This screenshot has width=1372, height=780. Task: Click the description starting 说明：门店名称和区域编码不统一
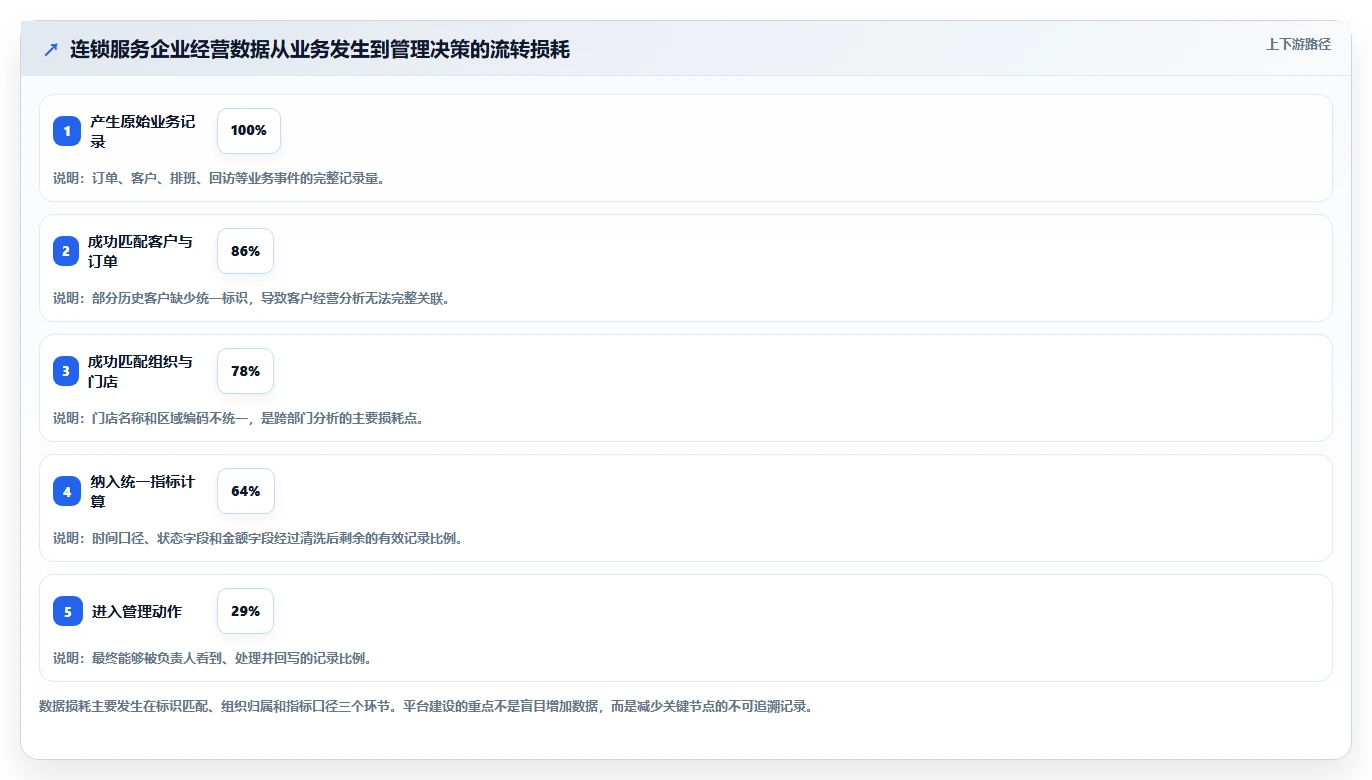(239, 418)
